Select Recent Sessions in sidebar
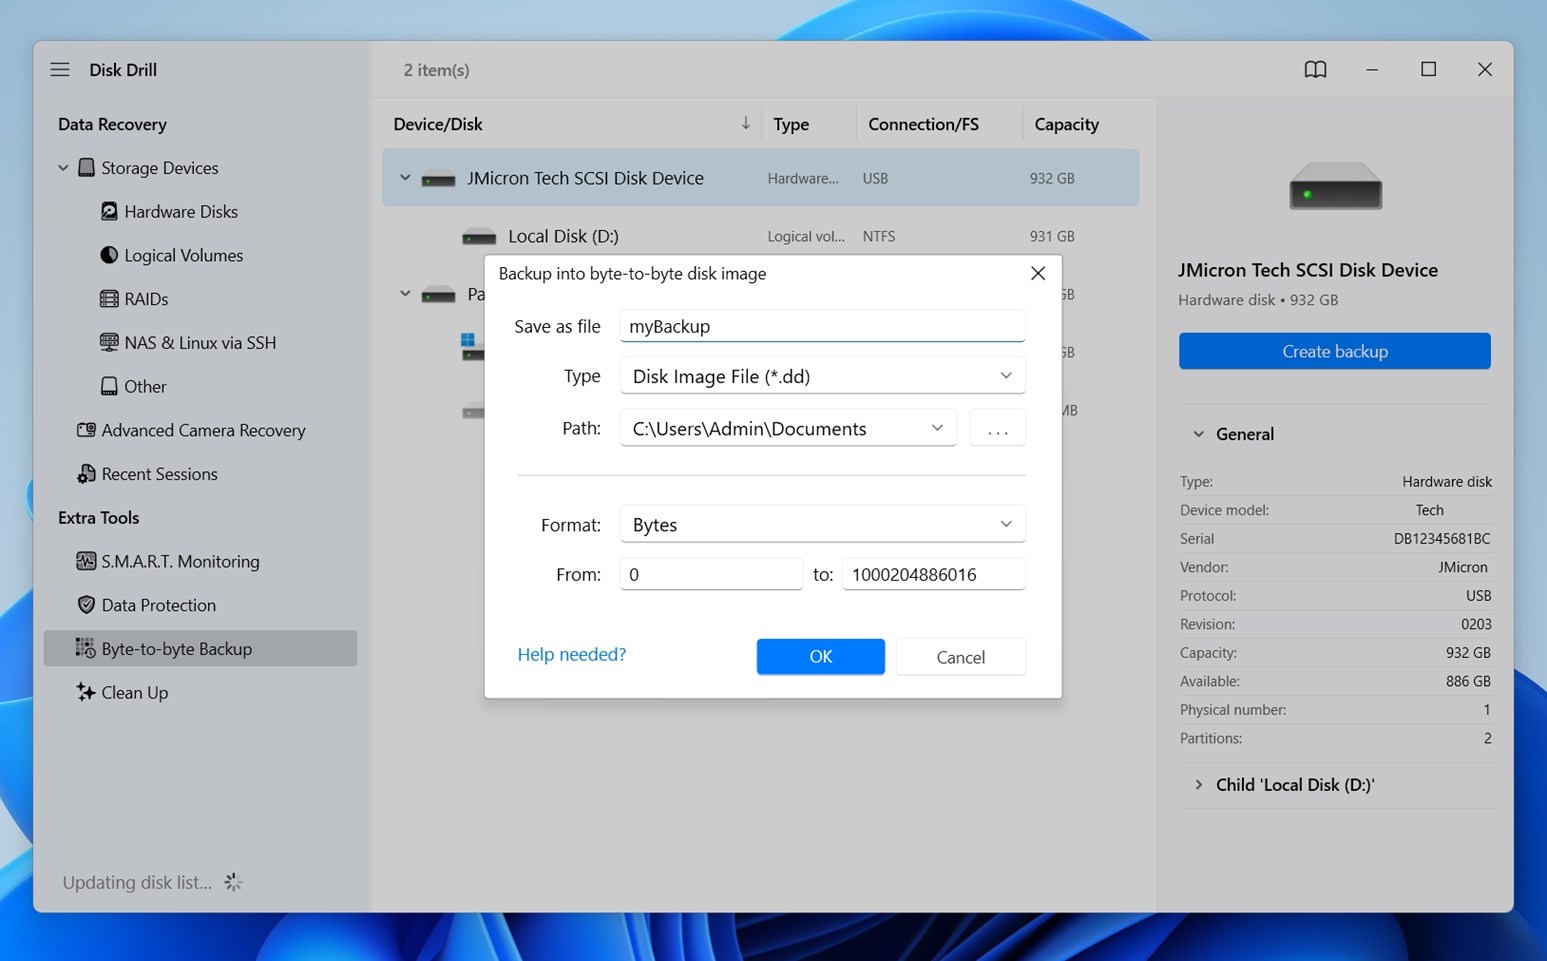 [x=159, y=474]
